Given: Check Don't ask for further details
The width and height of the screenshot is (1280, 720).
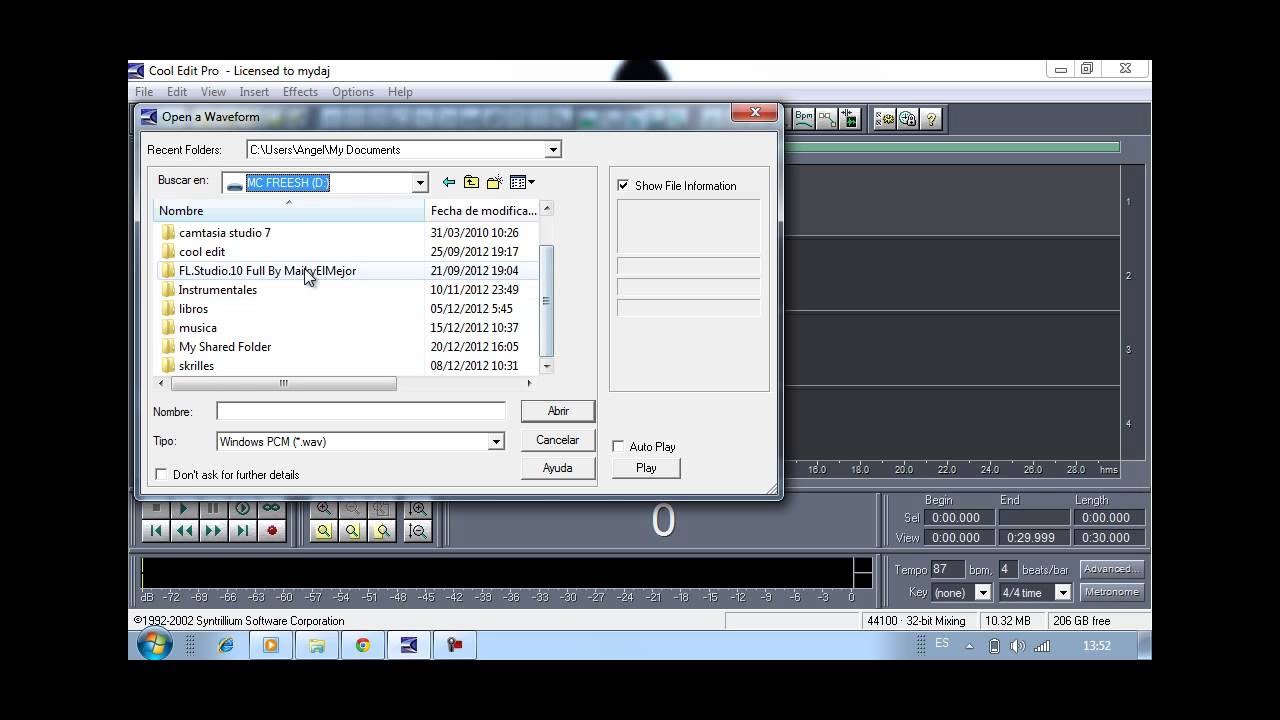Looking at the screenshot, I should point(161,474).
